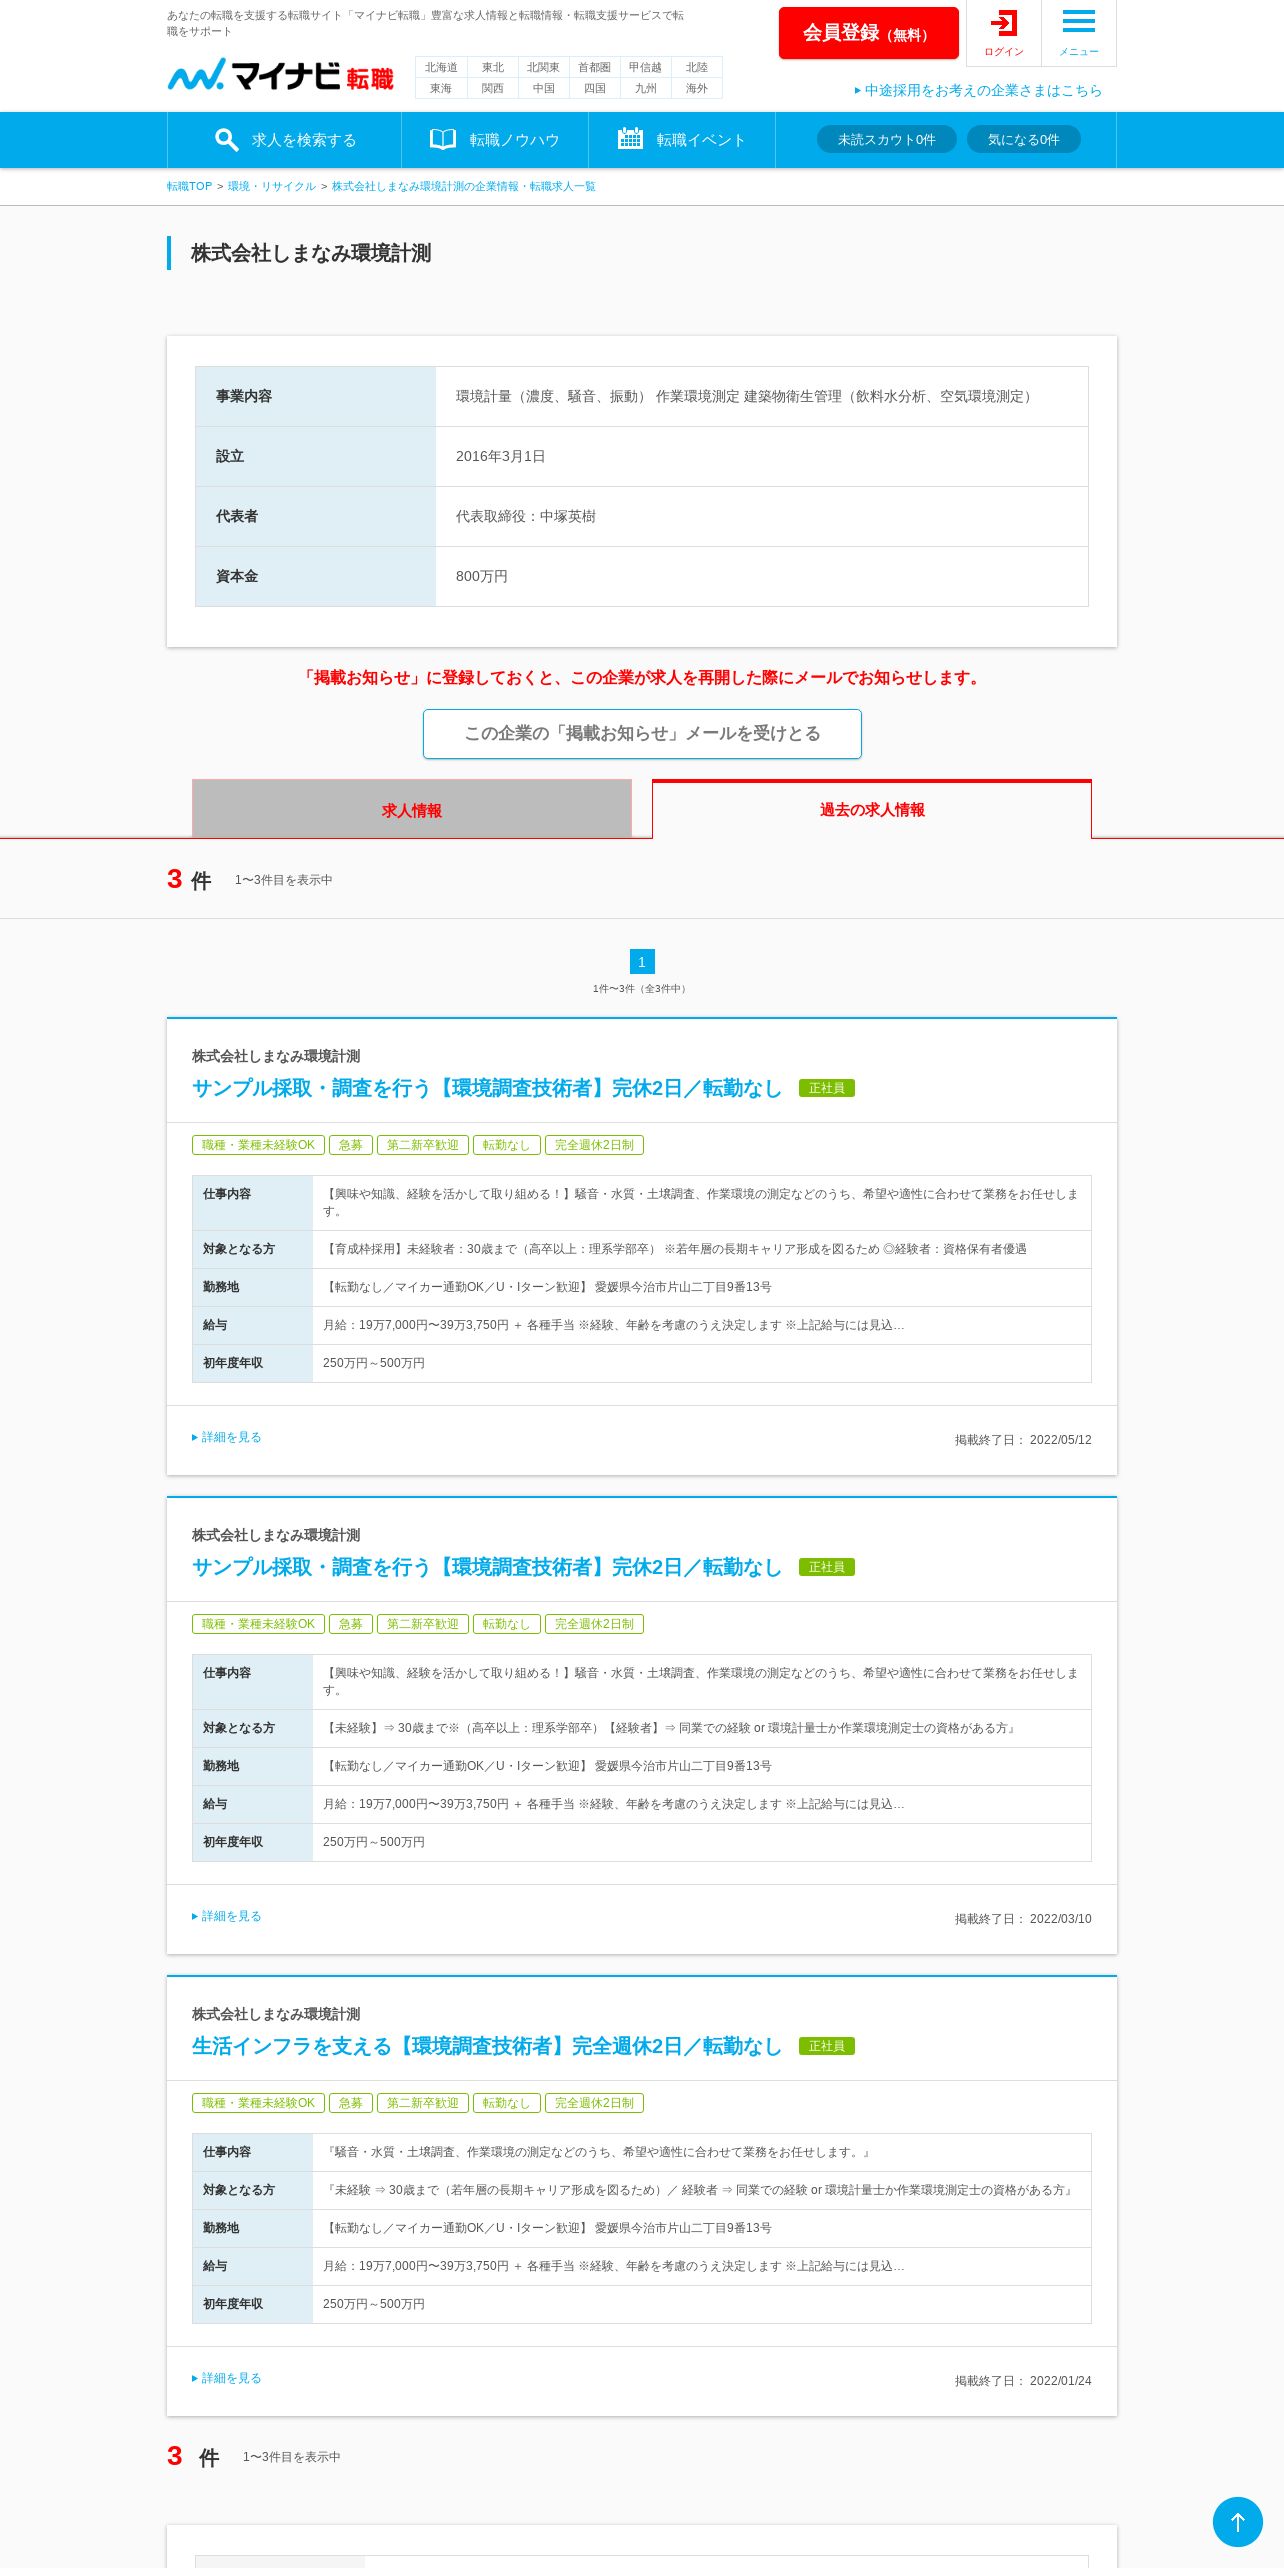The image size is (1284, 2568).
Task: Click 詳細を見る for the 2022/03/10 listing
Action: [x=227, y=1916]
